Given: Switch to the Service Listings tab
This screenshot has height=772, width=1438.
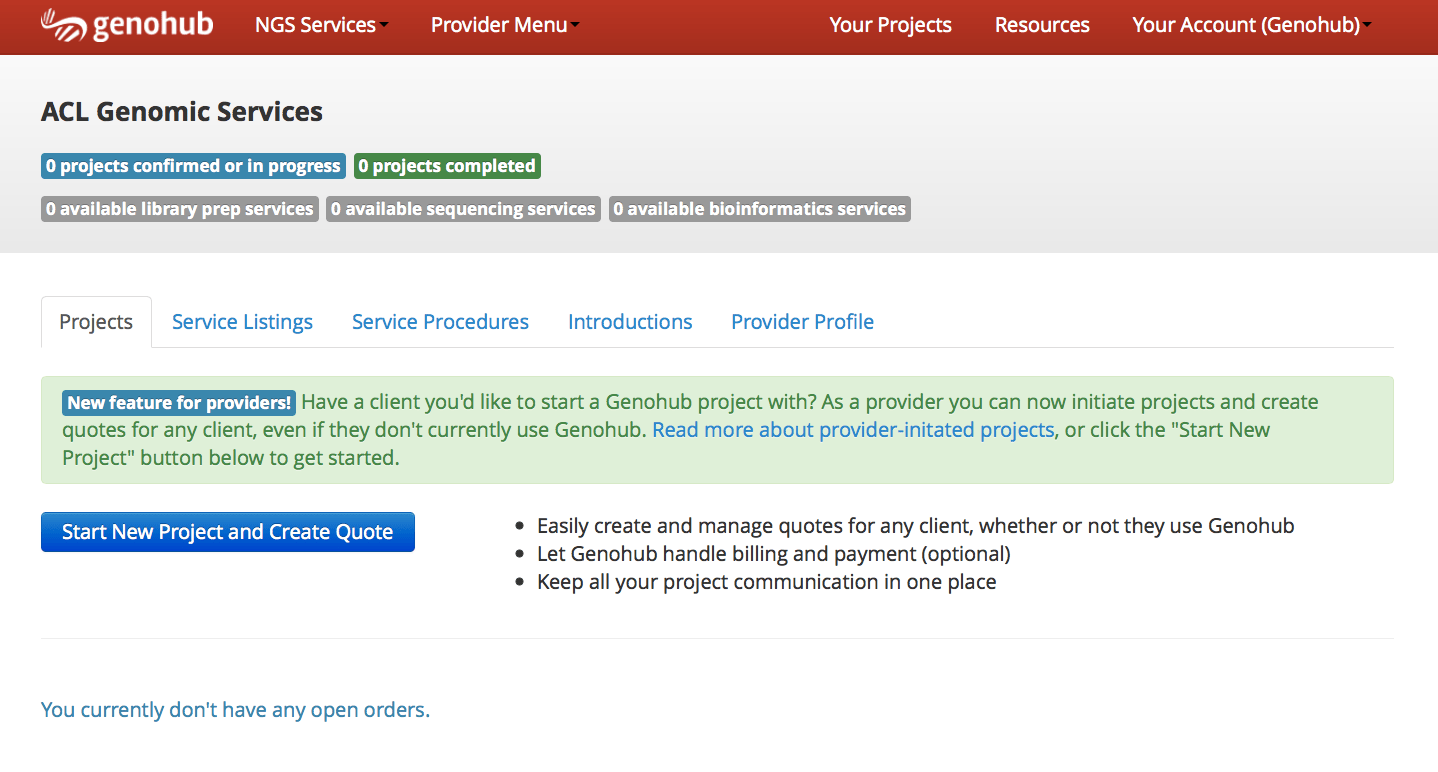Looking at the screenshot, I should [242, 321].
